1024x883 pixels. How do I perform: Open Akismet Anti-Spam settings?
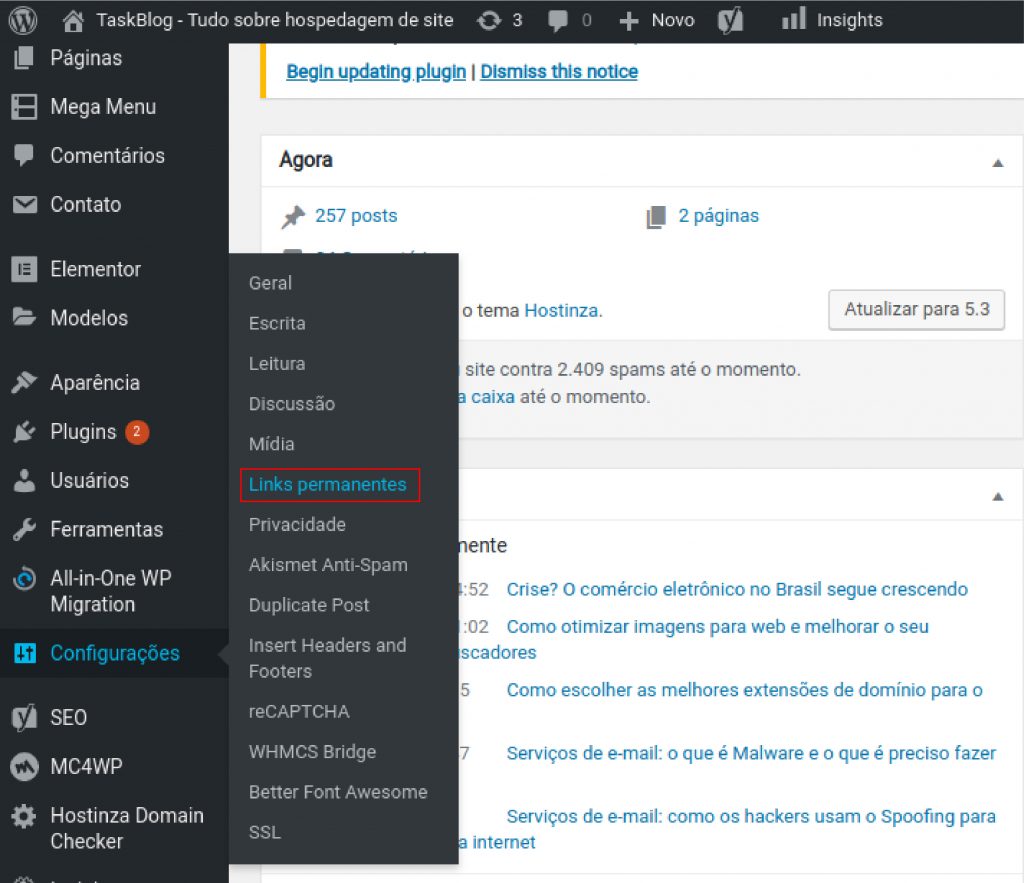click(328, 565)
